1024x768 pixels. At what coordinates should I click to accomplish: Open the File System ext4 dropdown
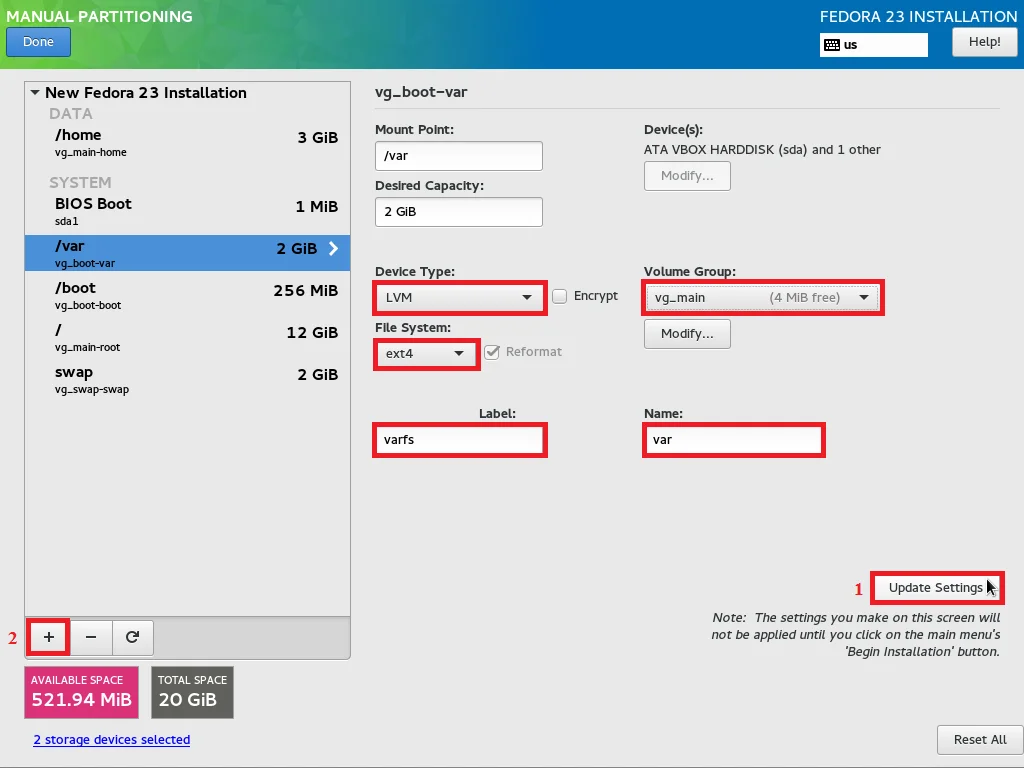click(426, 354)
